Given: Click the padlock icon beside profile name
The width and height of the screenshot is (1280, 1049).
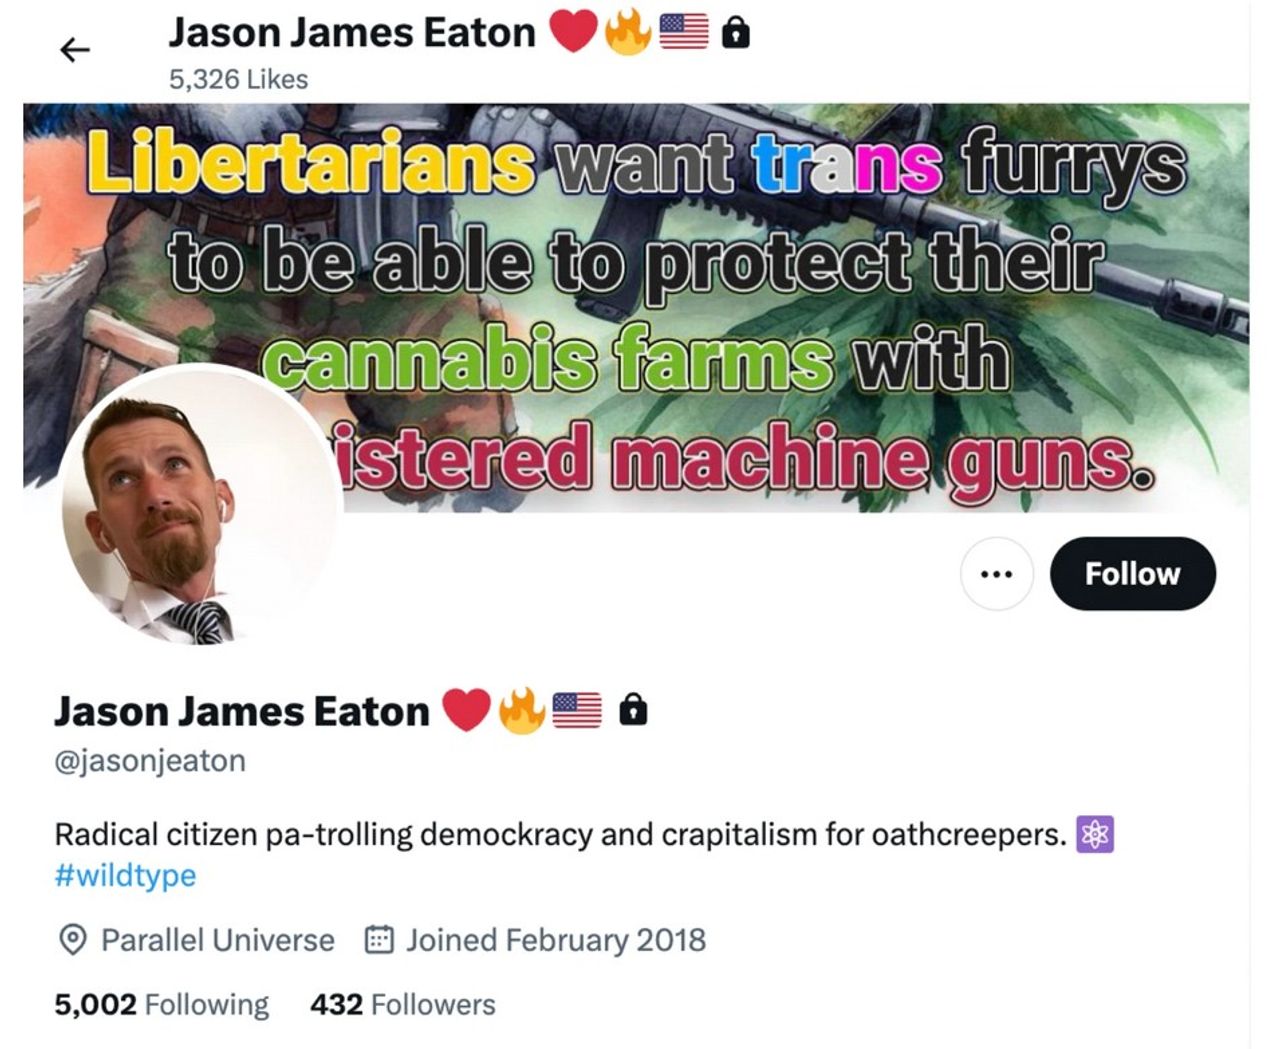Looking at the screenshot, I should point(633,710).
